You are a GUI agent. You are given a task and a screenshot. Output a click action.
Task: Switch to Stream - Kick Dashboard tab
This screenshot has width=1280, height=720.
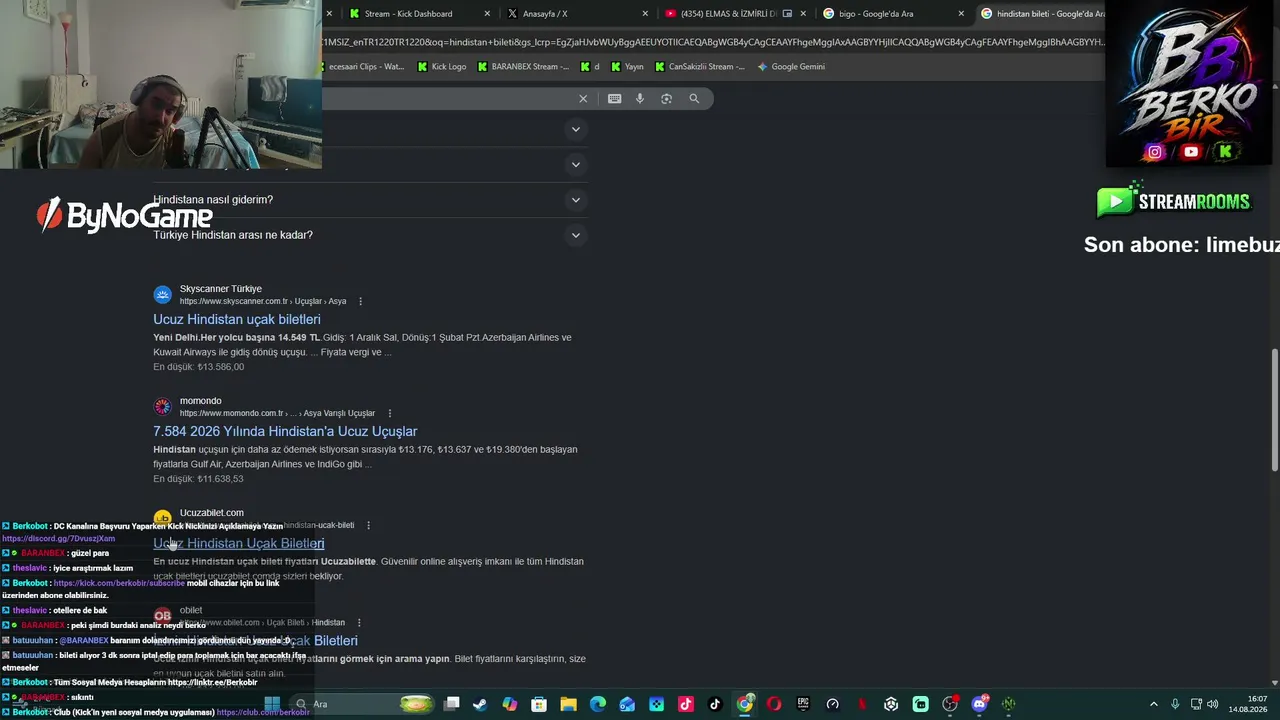click(x=421, y=14)
